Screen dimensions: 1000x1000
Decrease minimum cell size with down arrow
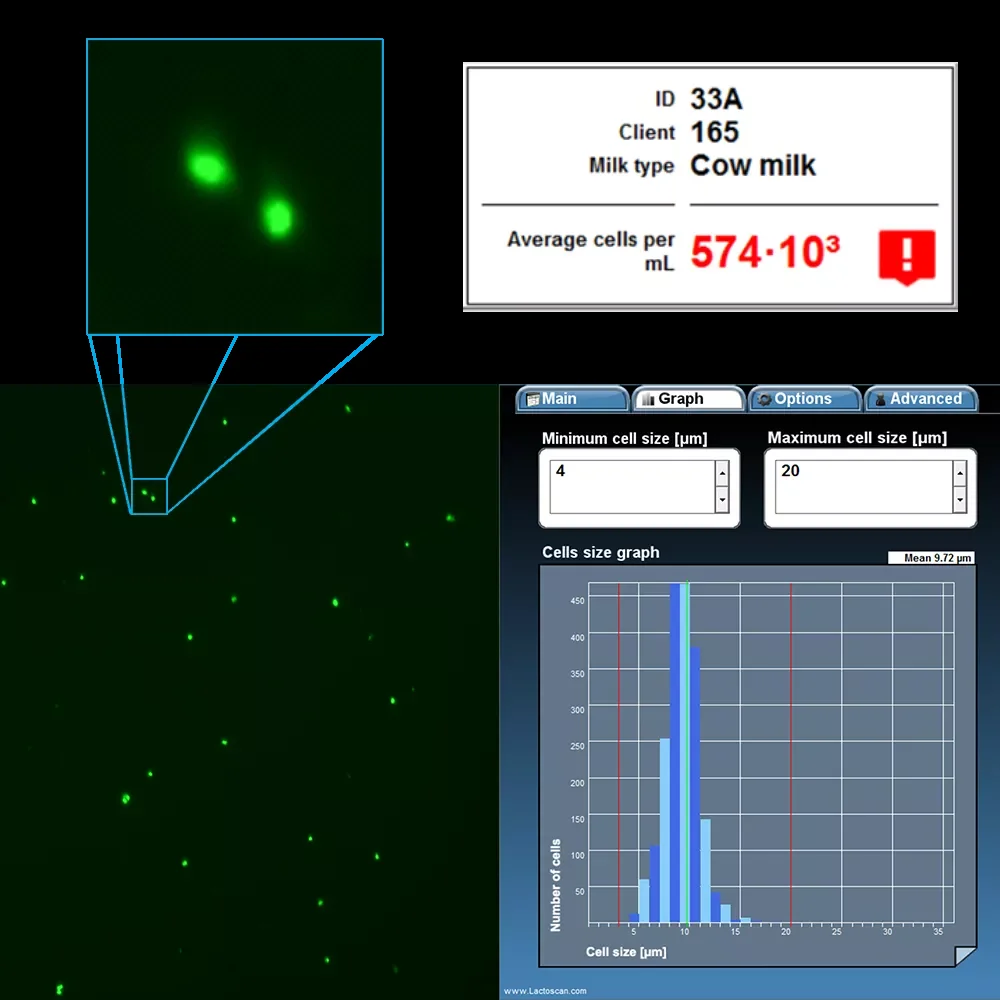[x=722, y=500]
